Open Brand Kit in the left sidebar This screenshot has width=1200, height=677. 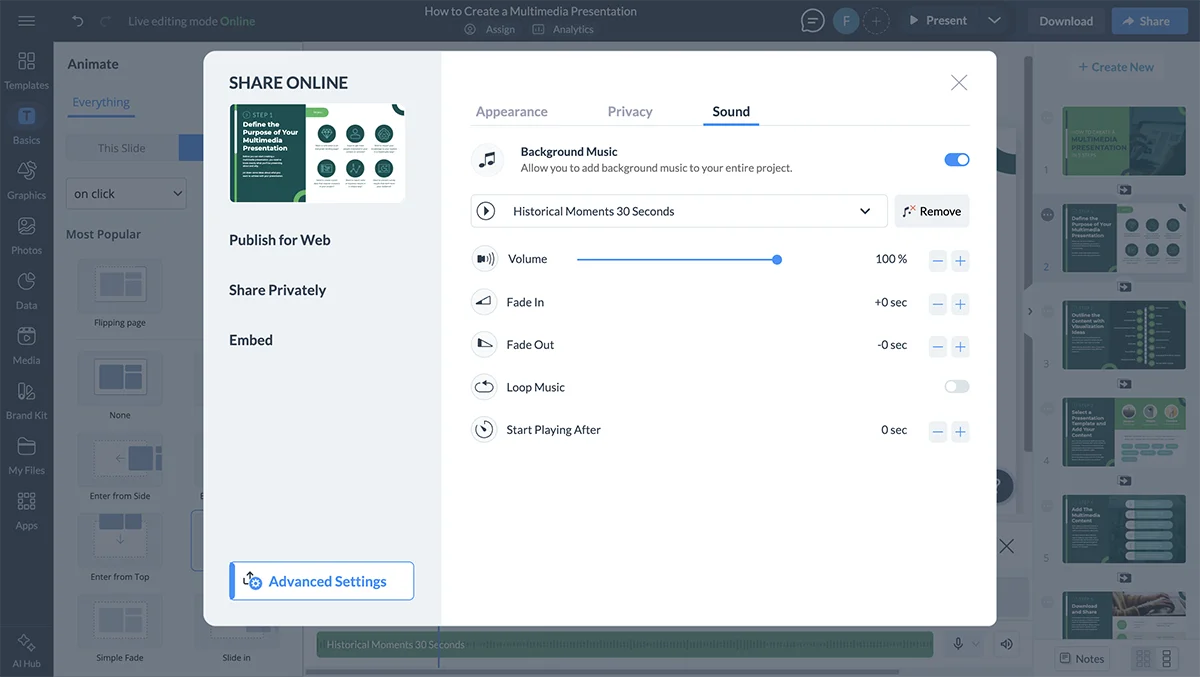(x=26, y=400)
